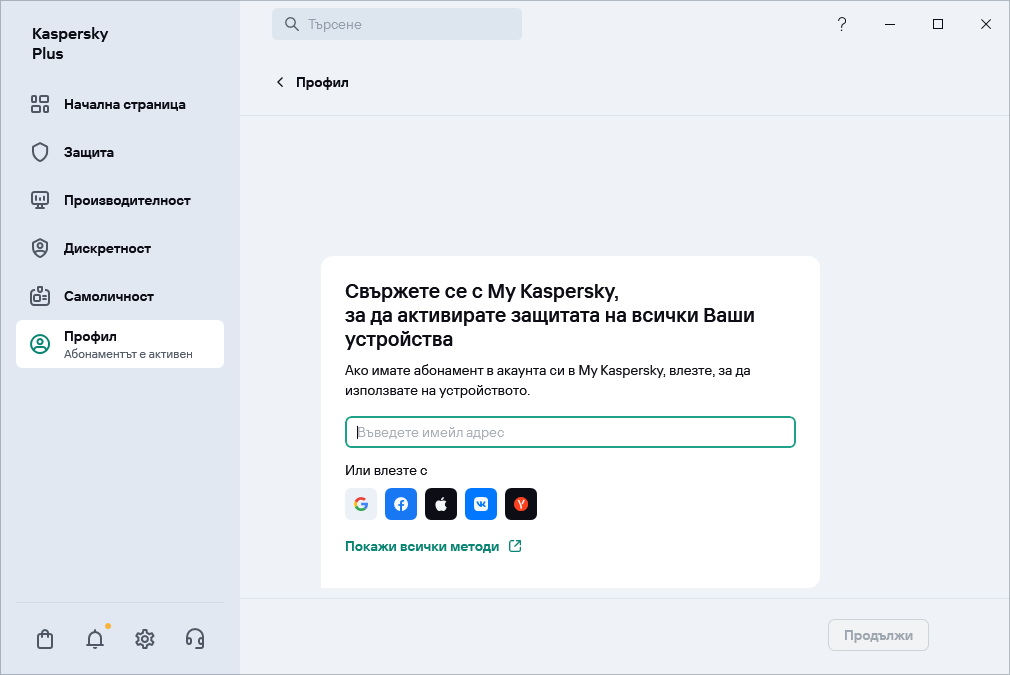Open settings via the gear icon
1010x675 pixels.
click(145, 638)
